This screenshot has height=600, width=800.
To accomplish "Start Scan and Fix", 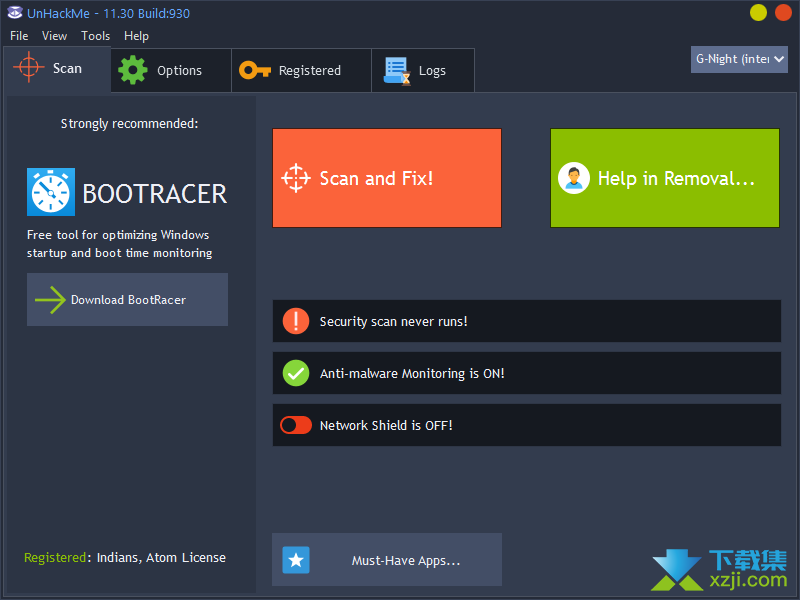I will point(387,178).
